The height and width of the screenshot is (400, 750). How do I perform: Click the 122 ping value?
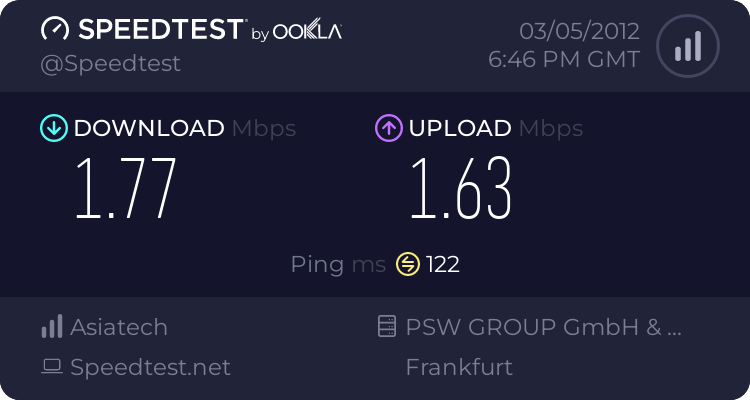click(x=443, y=264)
